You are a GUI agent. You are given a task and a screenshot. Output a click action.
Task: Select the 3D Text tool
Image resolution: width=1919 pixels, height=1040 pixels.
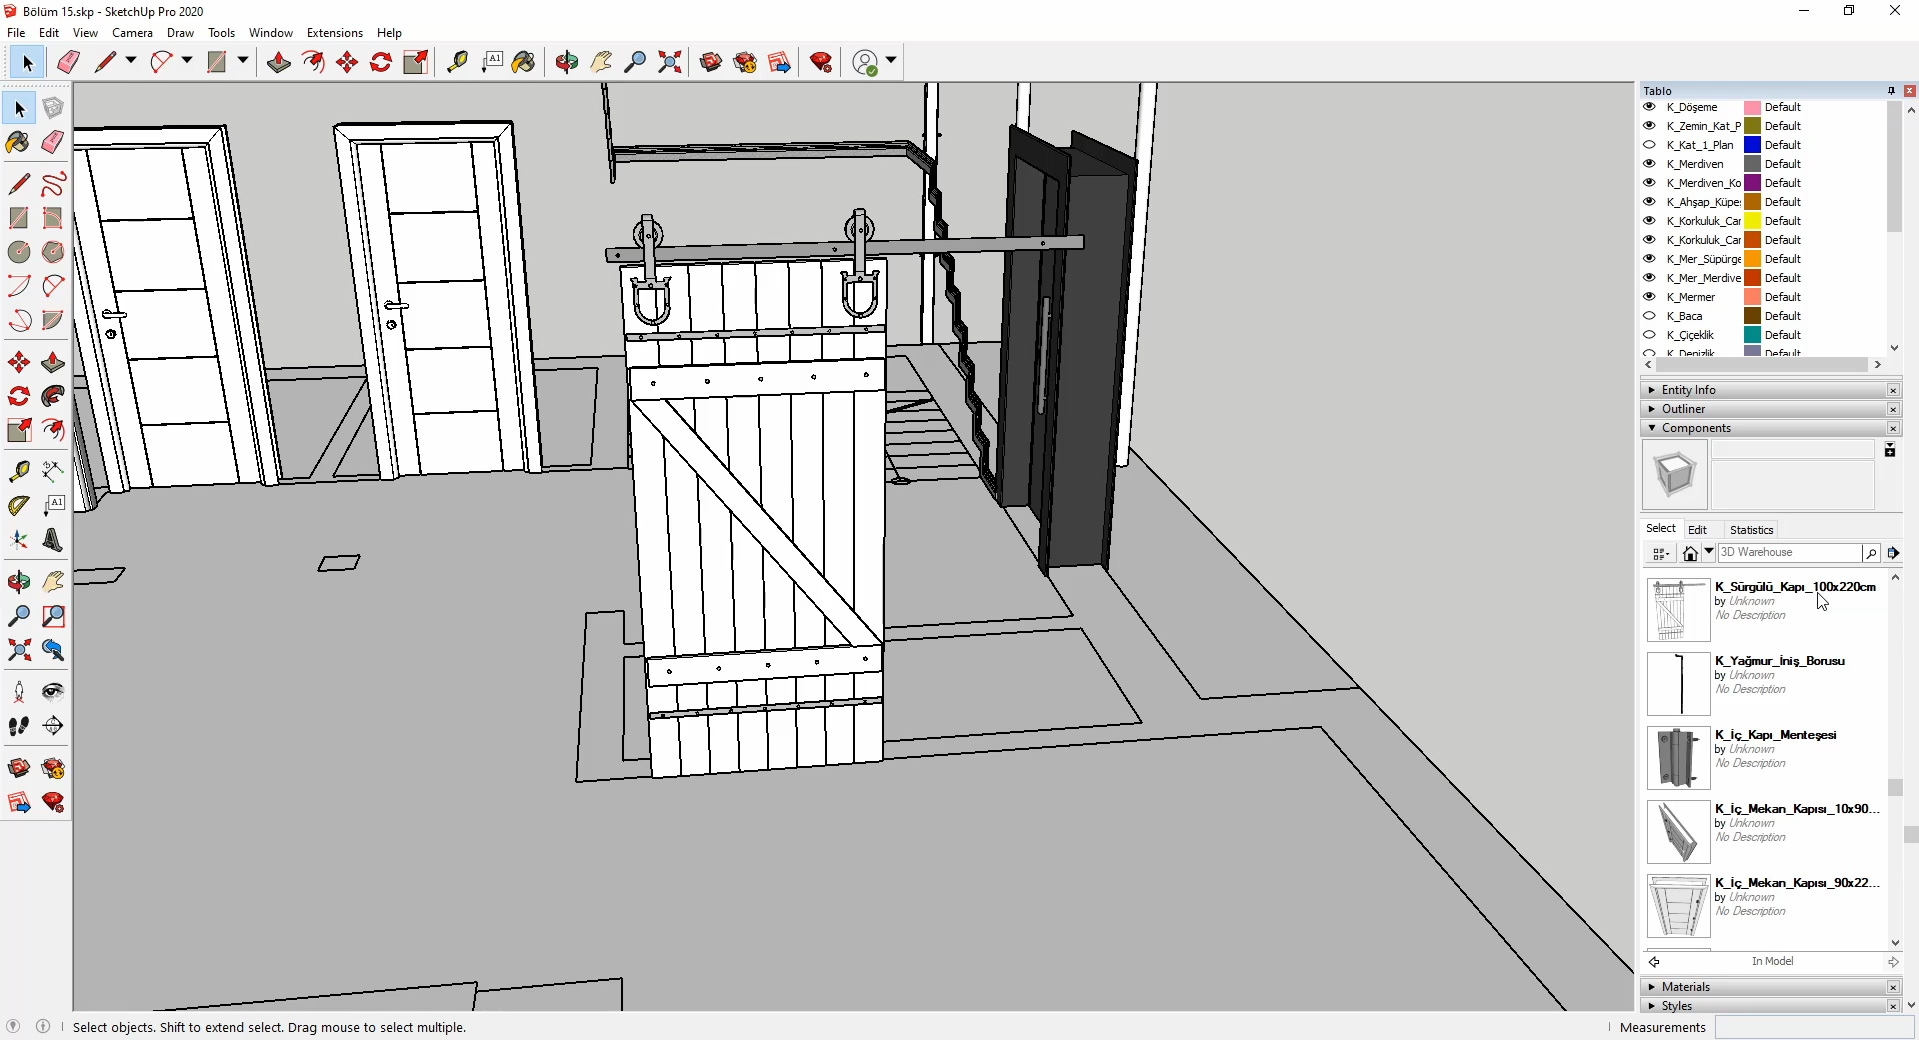[x=53, y=540]
